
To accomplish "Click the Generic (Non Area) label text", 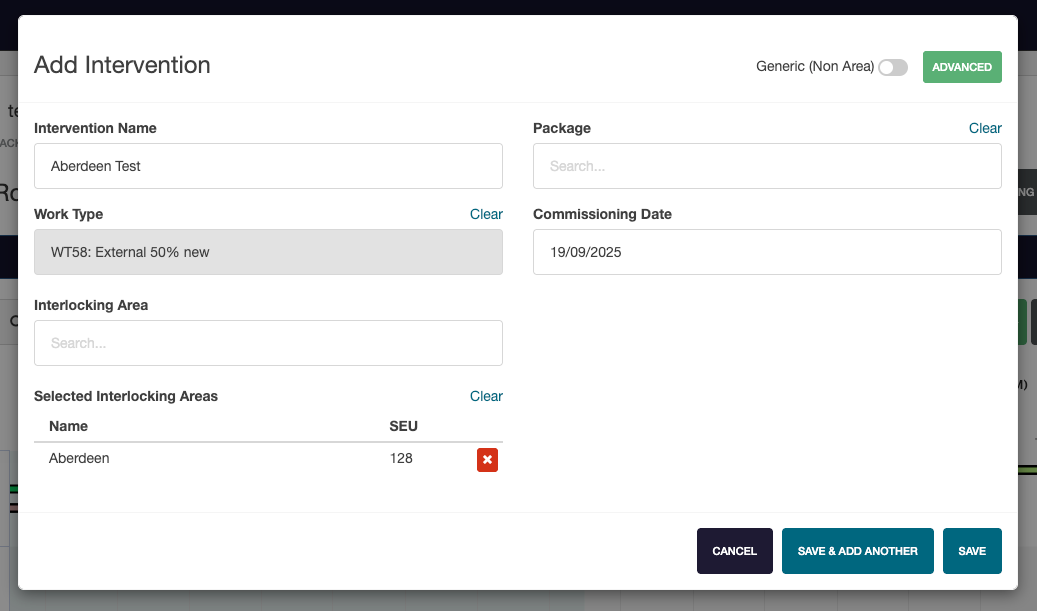I will [x=814, y=67].
